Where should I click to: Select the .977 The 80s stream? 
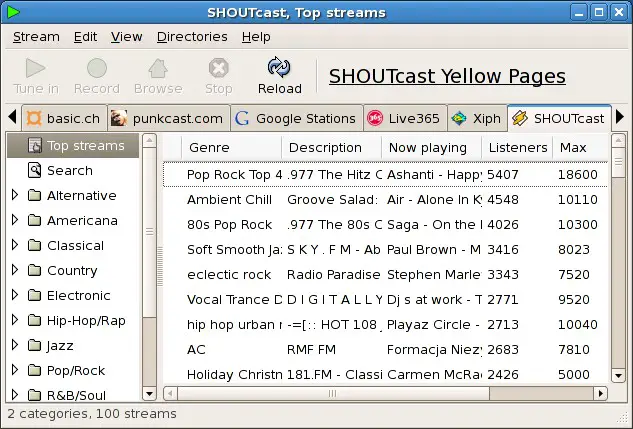point(386,225)
